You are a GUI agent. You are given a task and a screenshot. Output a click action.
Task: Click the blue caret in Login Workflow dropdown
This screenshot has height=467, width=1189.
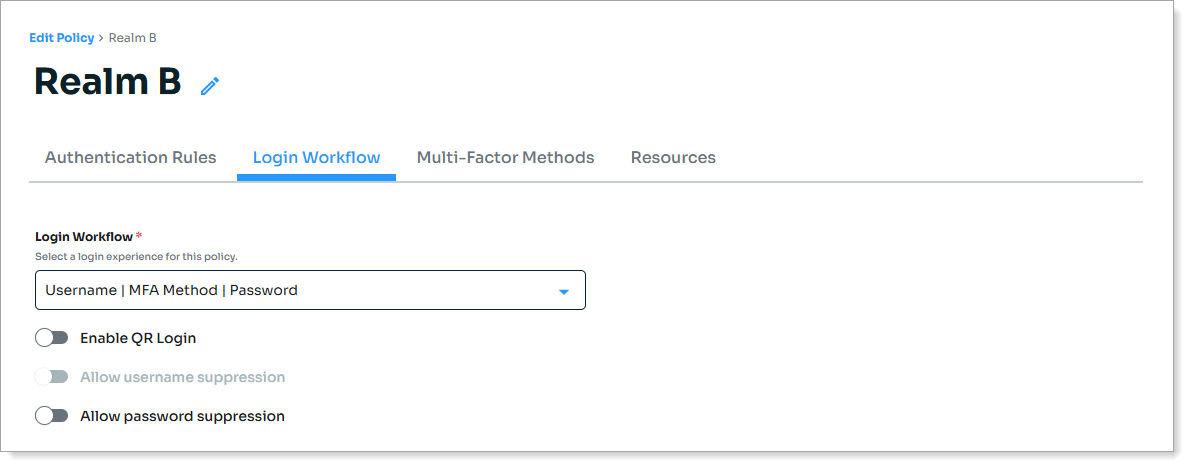563,292
